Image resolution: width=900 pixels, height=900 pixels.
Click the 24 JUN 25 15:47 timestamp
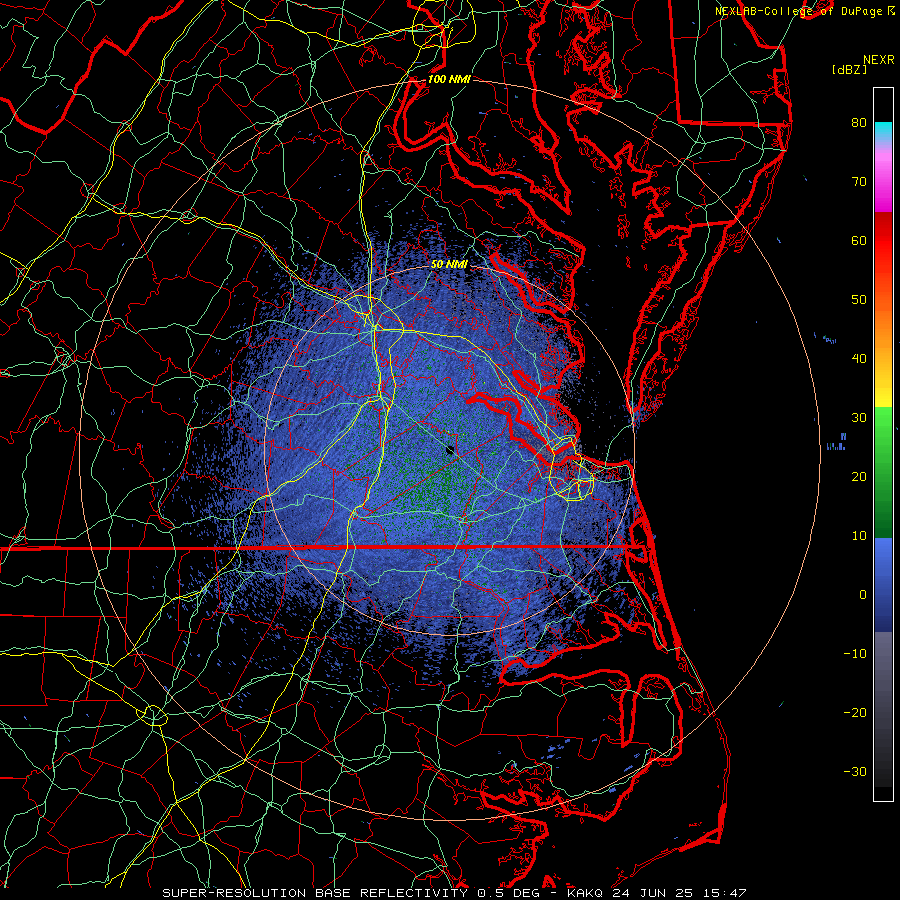click(679, 893)
